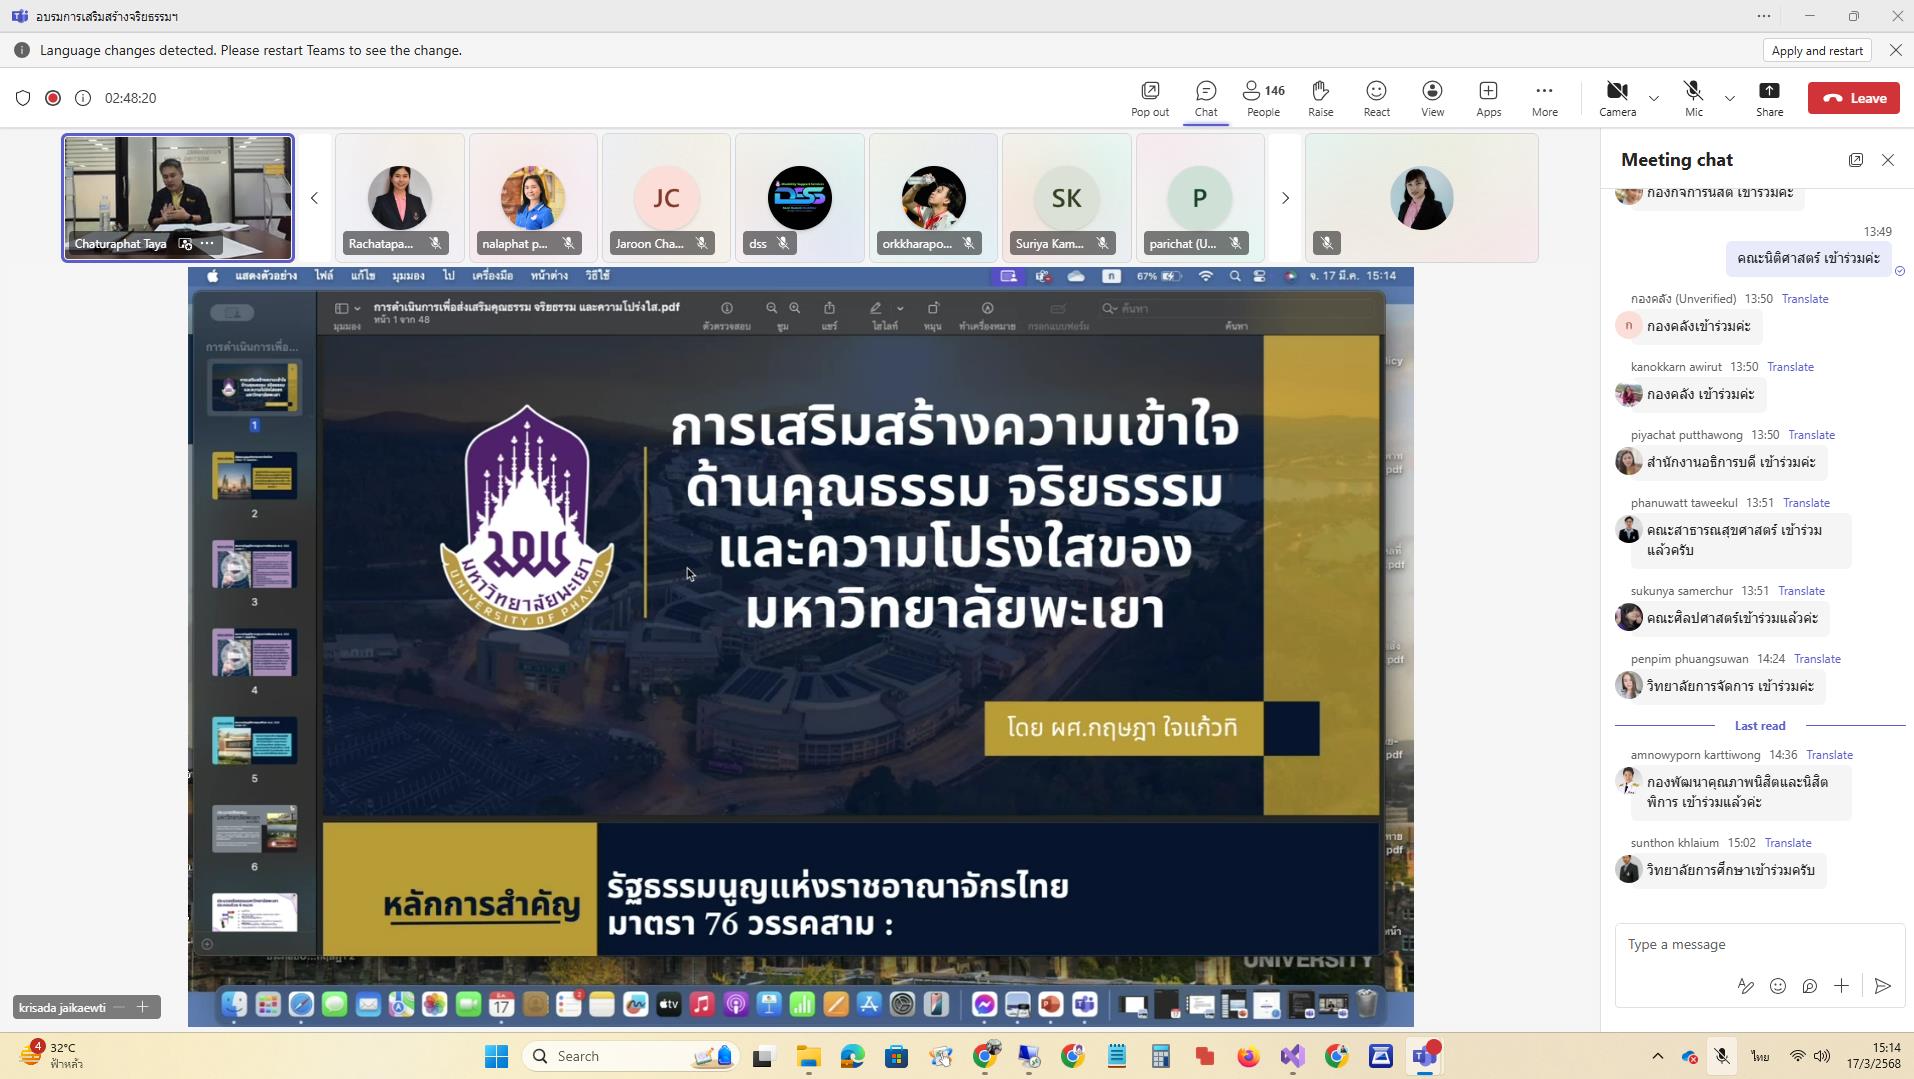The width and height of the screenshot is (1914, 1079).
Task: Open File Explorer from taskbar
Action: (808, 1056)
